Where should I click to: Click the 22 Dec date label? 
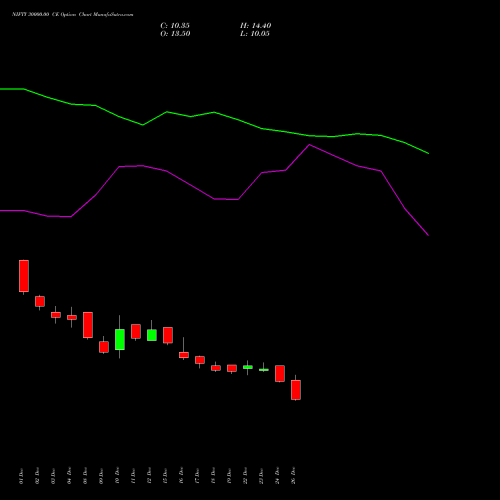pyautogui.click(x=245, y=476)
